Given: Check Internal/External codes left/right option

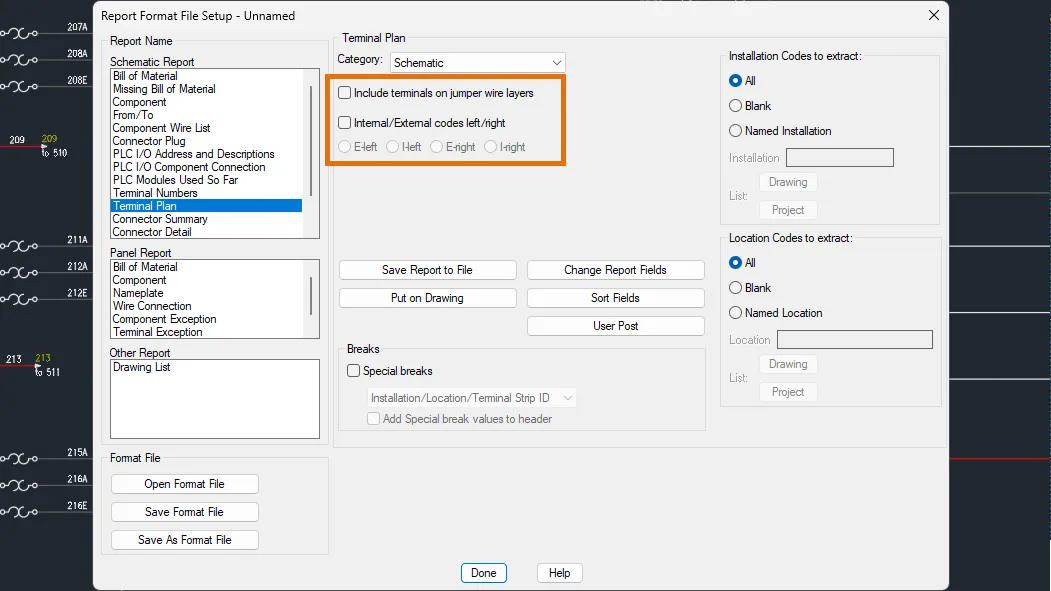Looking at the screenshot, I should 345,123.
